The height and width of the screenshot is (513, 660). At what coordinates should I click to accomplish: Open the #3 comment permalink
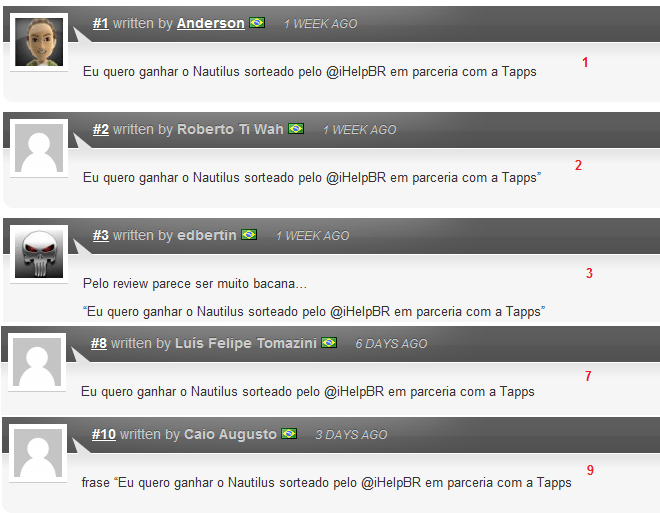[101, 235]
